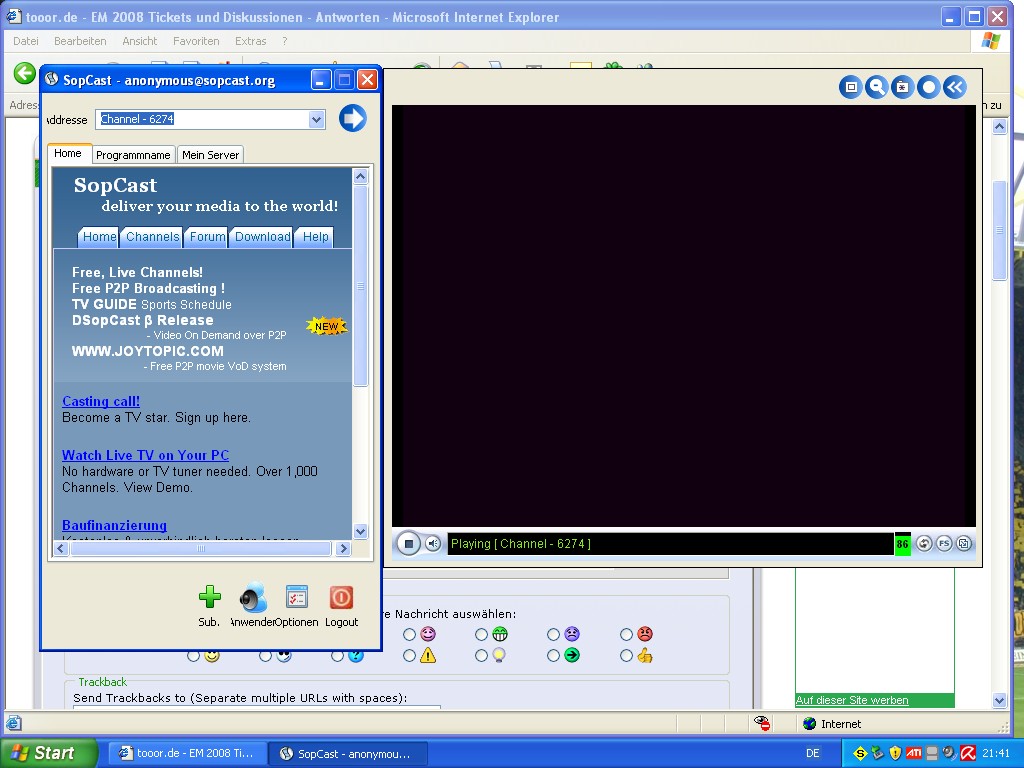The width and height of the screenshot is (1024, 768).
Task: Open SopCast Optionen settings
Action: click(x=297, y=598)
